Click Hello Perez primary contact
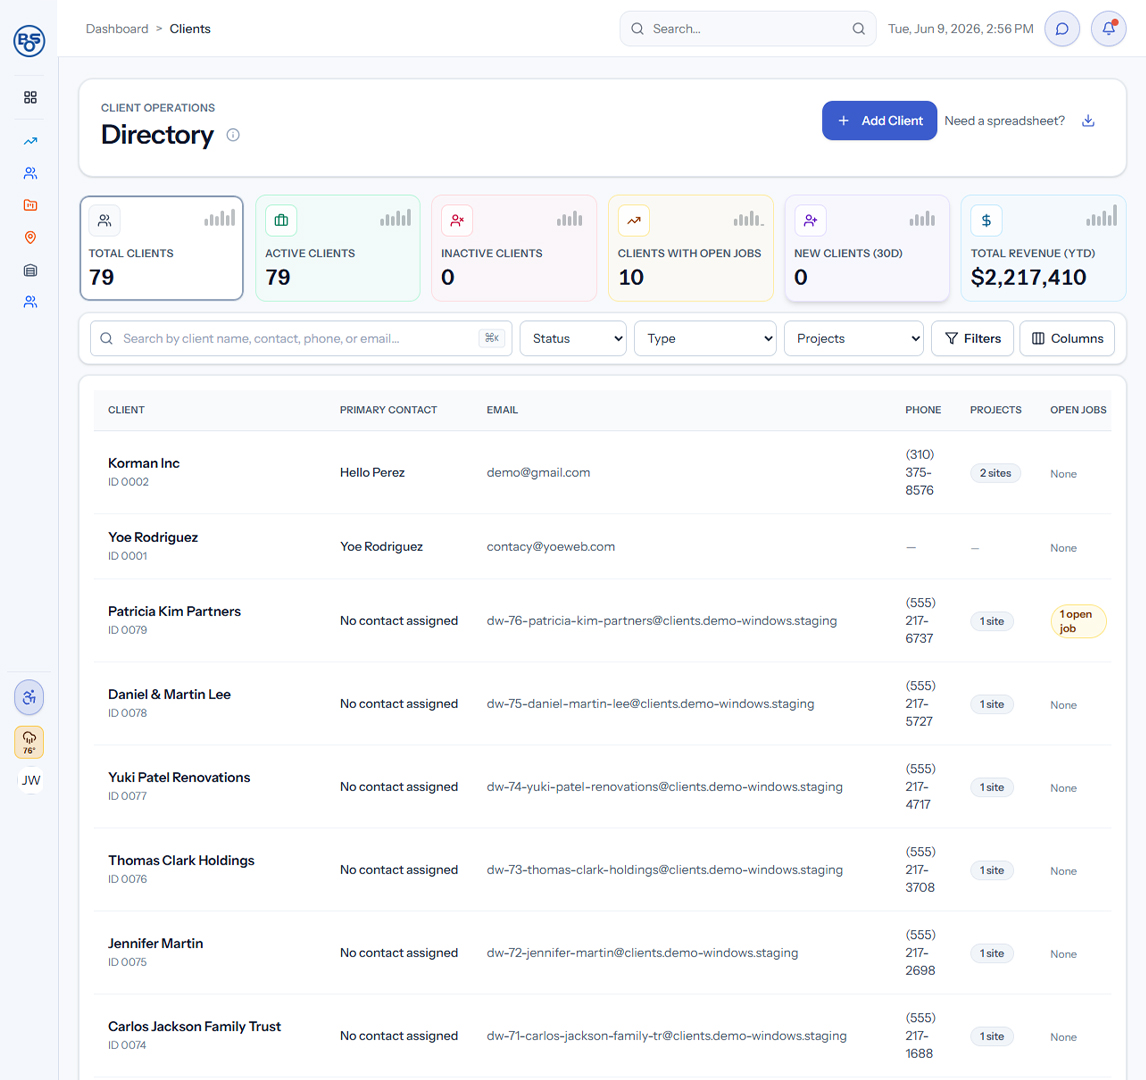 (372, 473)
